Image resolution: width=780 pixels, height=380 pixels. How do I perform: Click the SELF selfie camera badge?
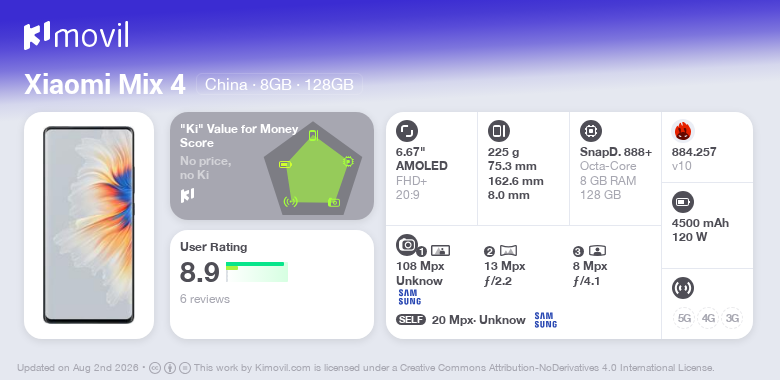[x=411, y=320]
